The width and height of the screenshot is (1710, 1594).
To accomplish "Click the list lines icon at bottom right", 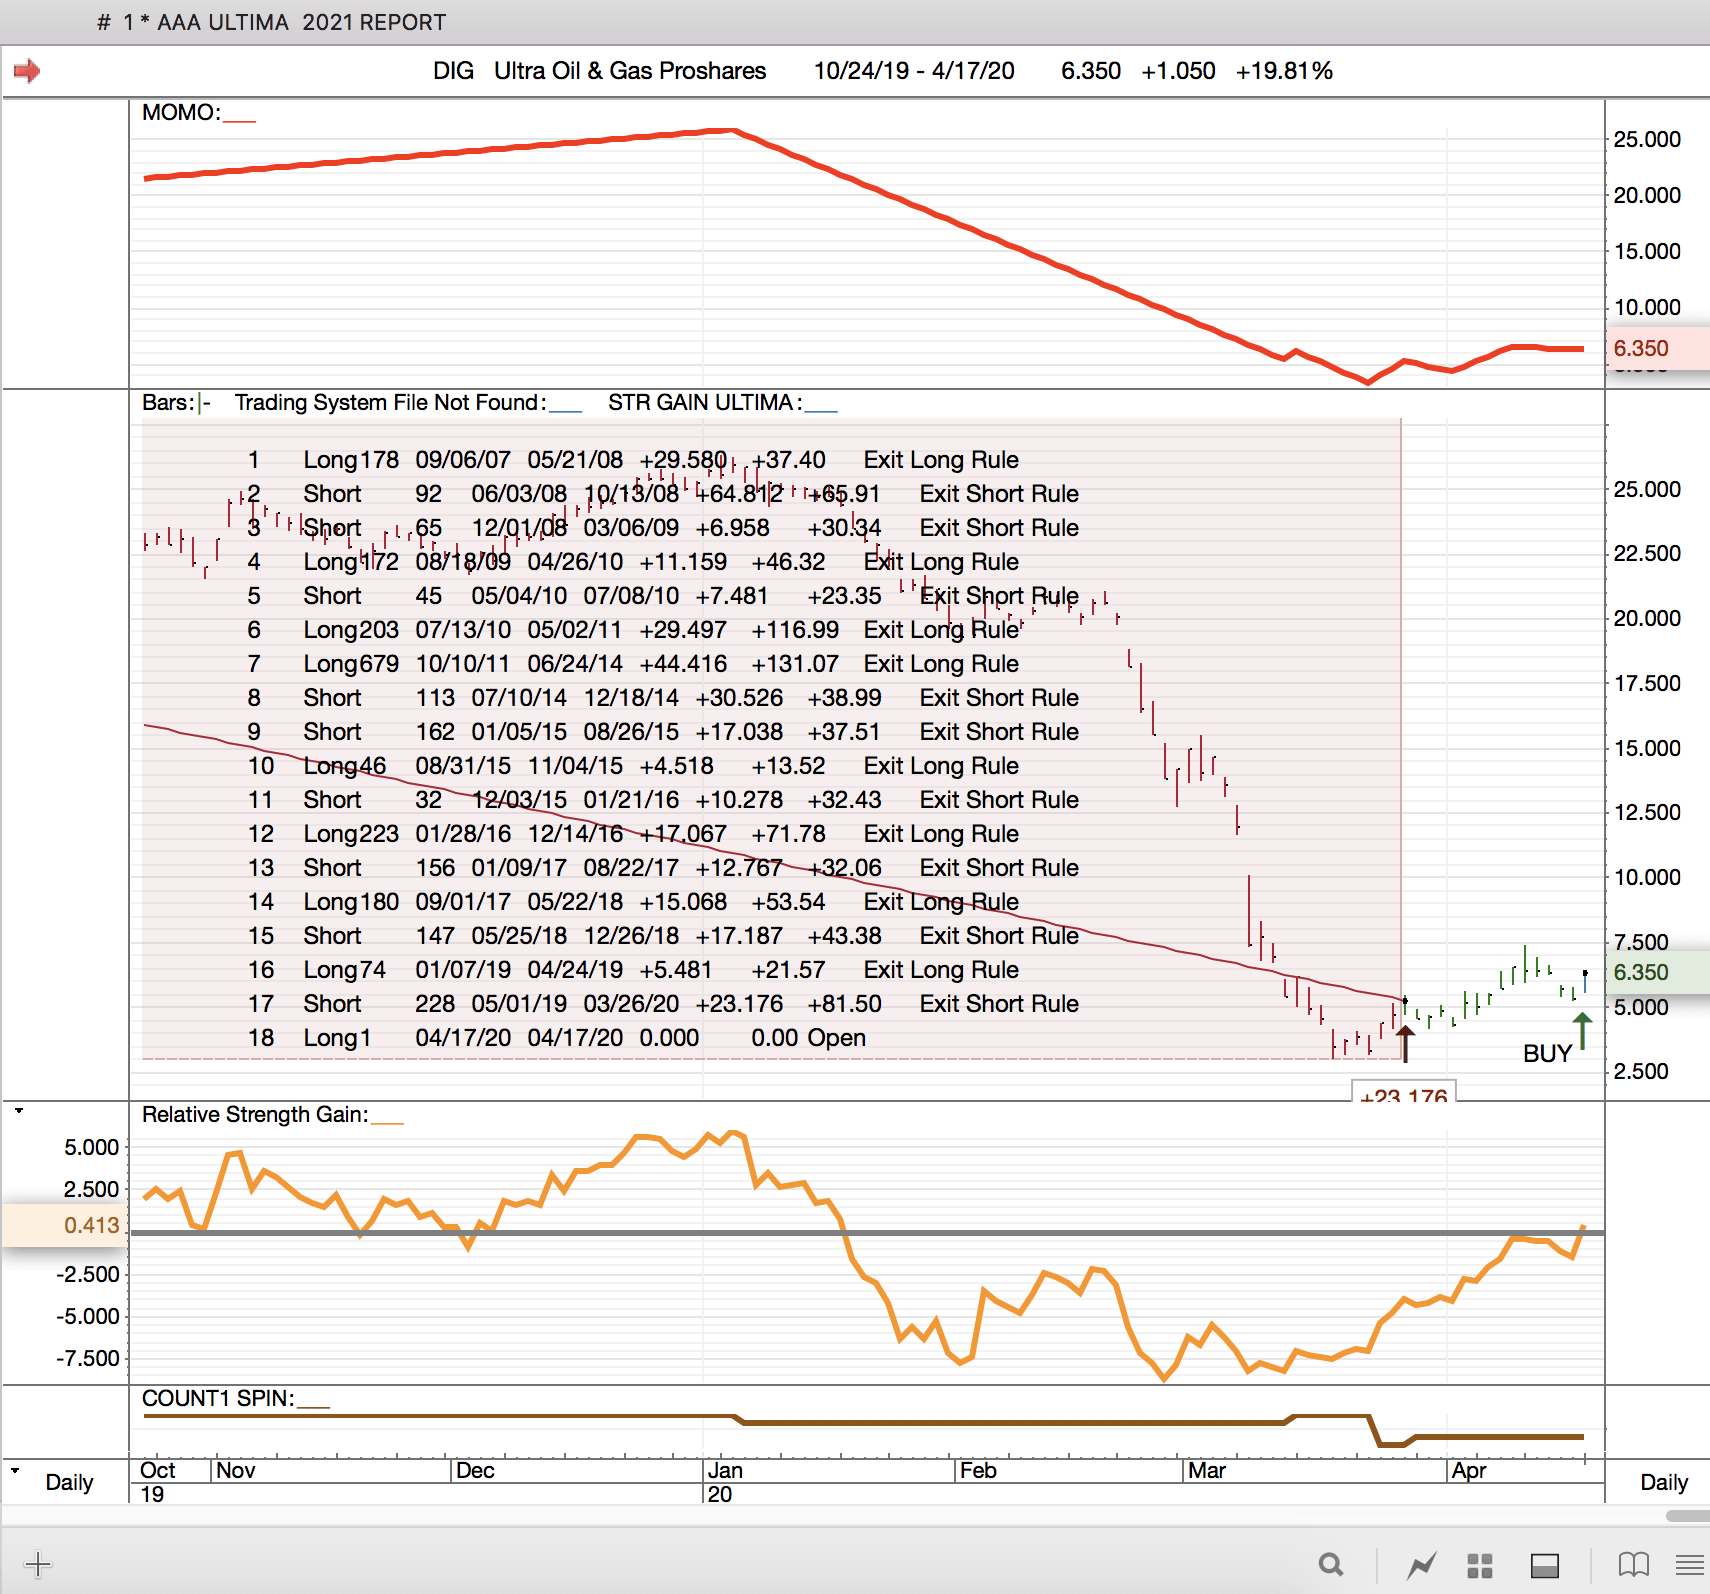I will (x=1690, y=1564).
